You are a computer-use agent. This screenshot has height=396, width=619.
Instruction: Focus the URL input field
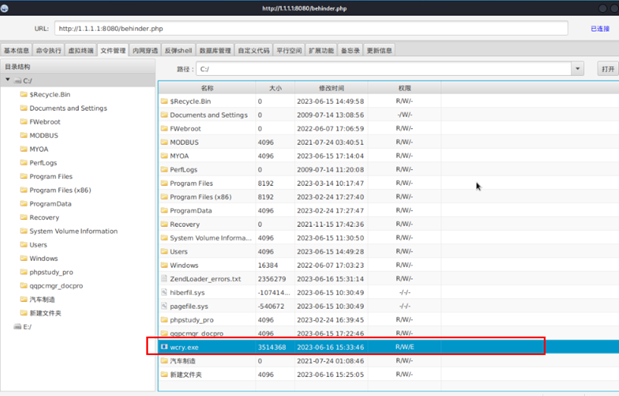[x=311, y=28]
